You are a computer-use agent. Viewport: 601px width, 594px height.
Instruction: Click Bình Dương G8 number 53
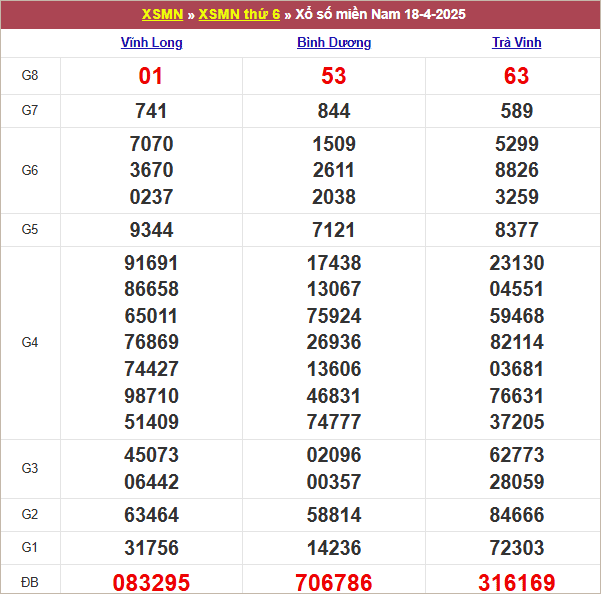pyautogui.click(x=334, y=76)
